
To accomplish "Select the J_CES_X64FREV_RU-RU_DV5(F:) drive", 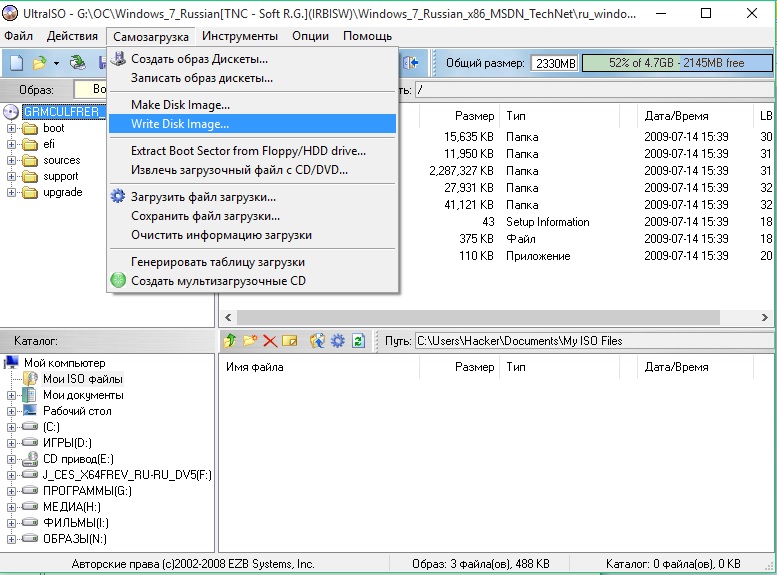I will coord(127,475).
